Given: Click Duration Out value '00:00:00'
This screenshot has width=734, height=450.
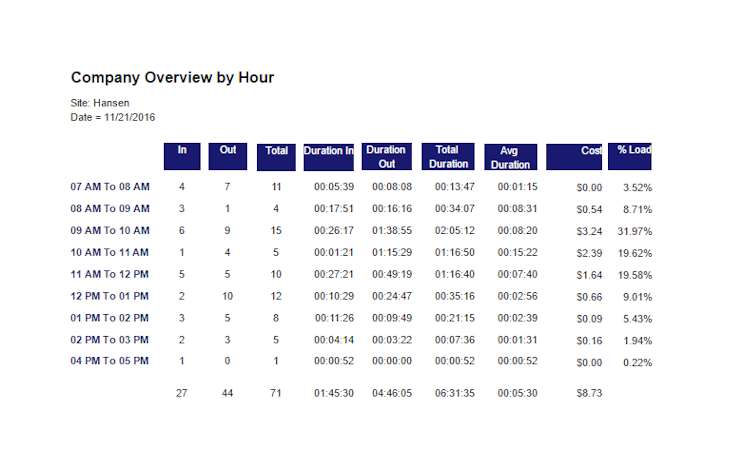Looking at the screenshot, I should pos(392,361).
